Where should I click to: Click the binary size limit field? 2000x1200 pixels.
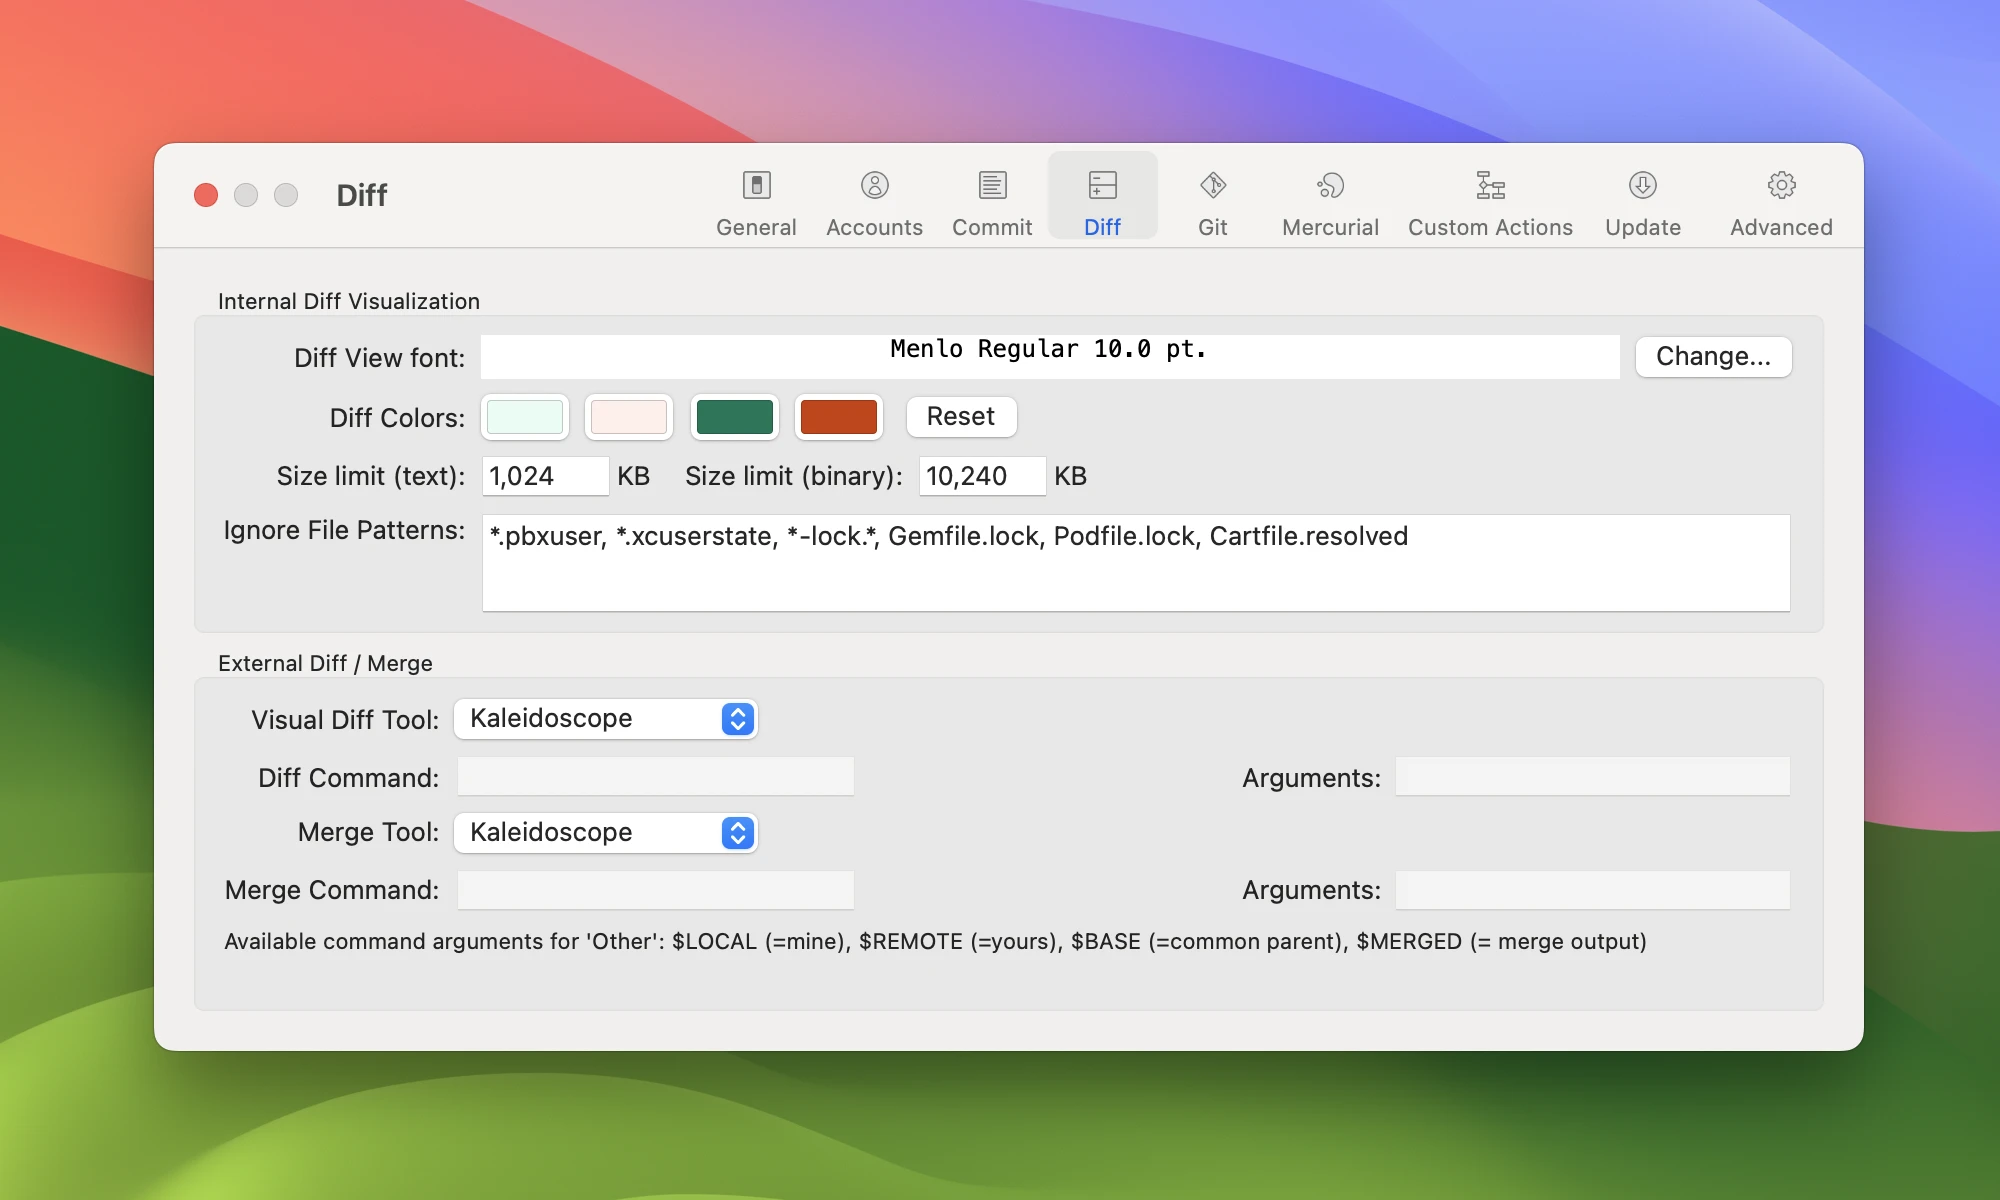981,476
